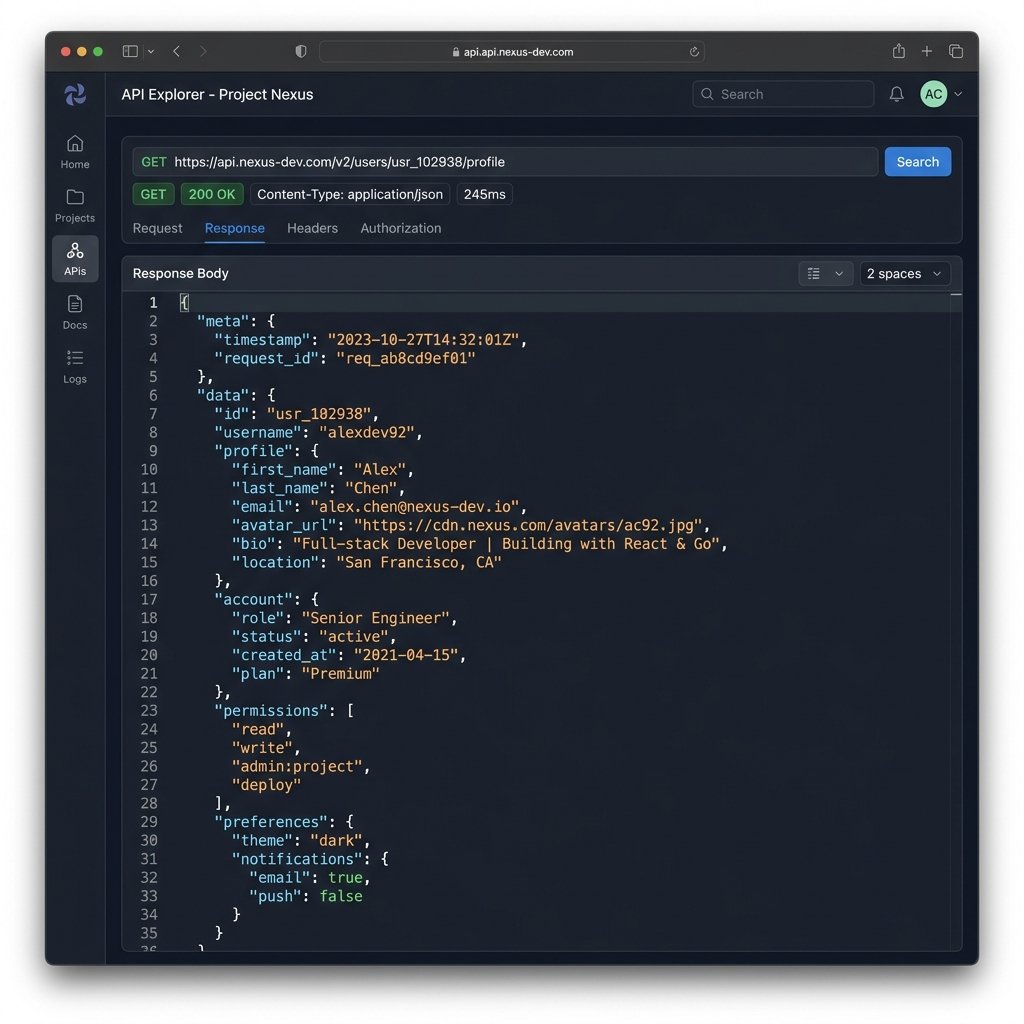Click the bio value text
This screenshot has width=1024, height=1024.
pos(506,544)
